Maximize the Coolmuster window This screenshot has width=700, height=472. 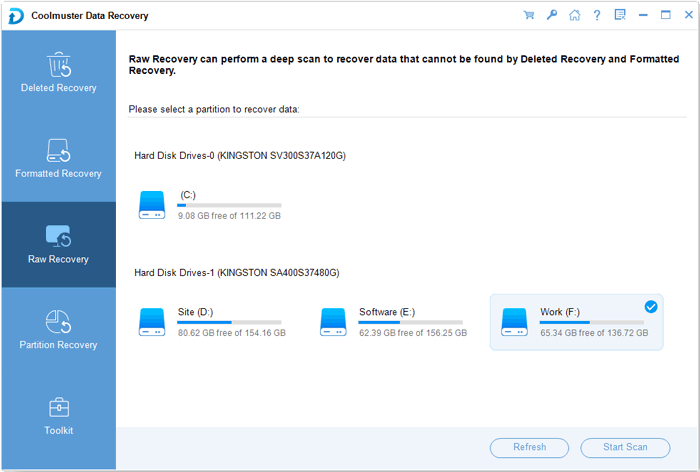pos(666,15)
